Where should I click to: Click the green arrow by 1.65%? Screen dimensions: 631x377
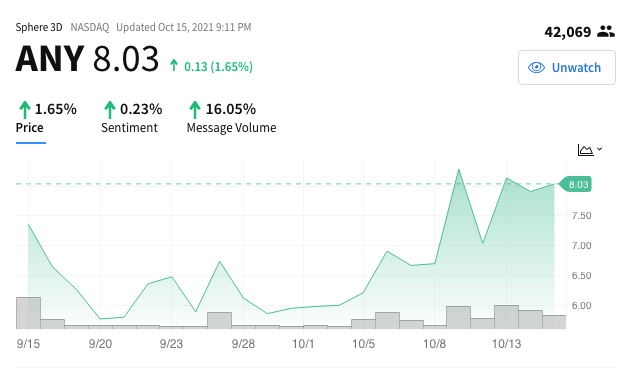click(25, 110)
